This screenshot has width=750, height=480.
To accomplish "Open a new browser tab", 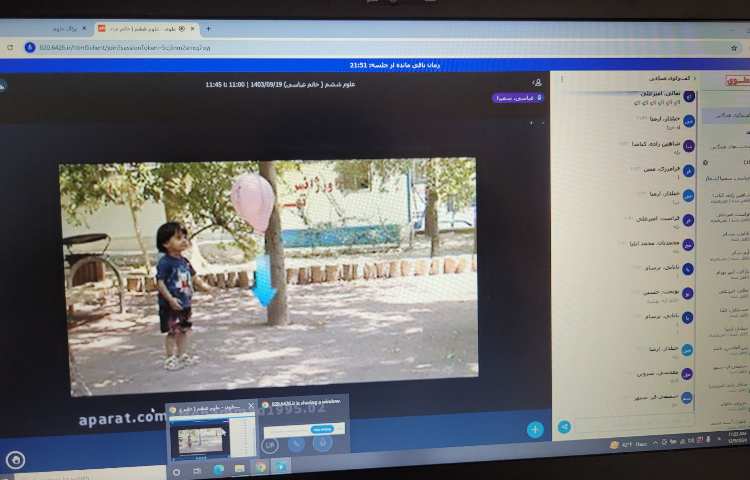I will [x=208, y=29].
